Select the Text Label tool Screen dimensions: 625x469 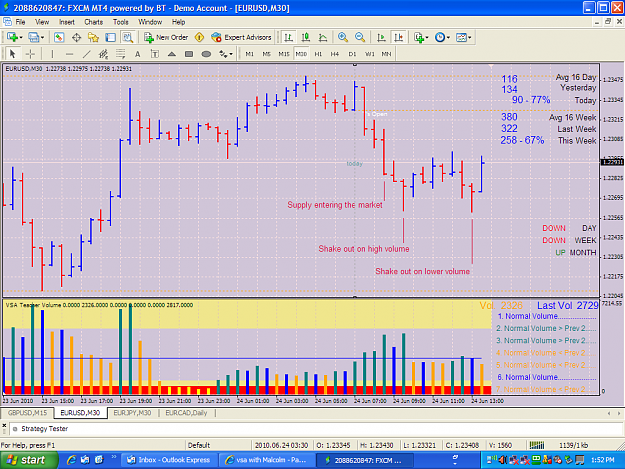coord(155,54)
